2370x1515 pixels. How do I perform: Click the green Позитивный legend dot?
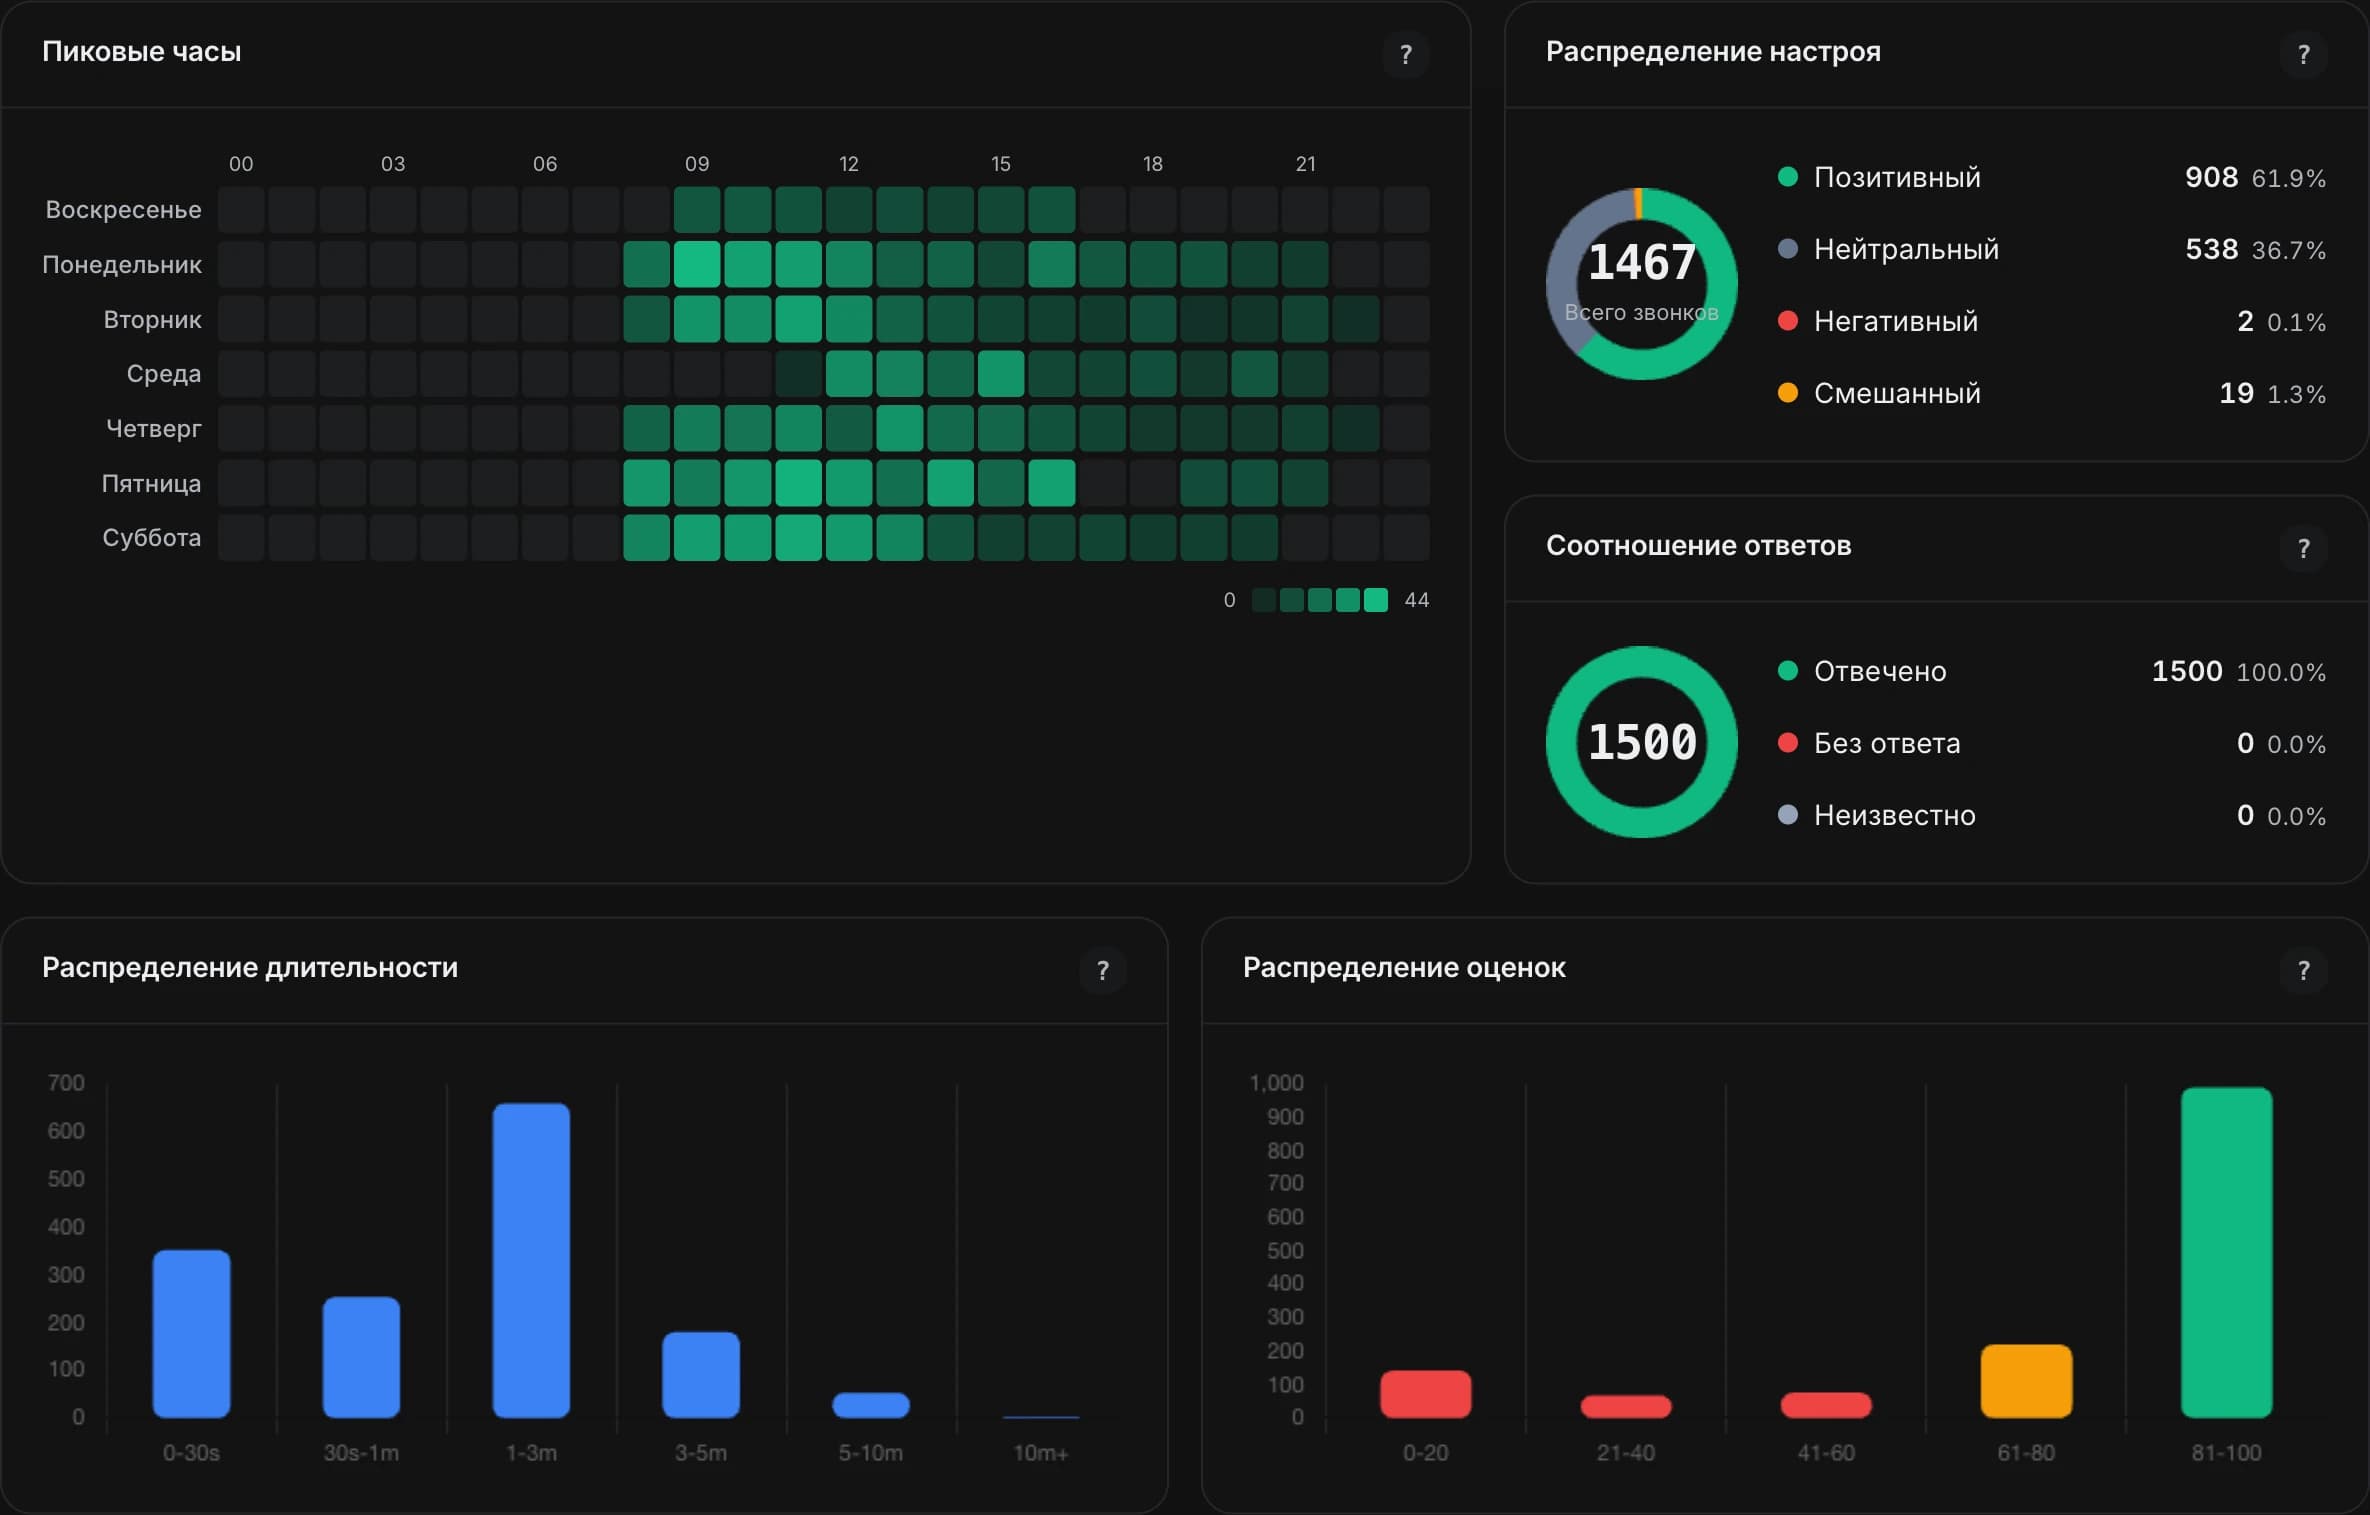coord(1788,177)
